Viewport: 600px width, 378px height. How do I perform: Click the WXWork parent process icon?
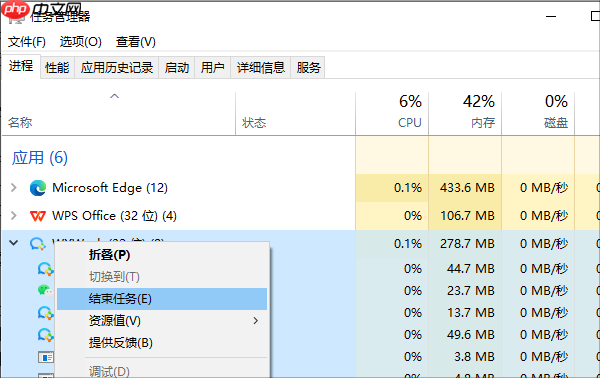pyautogui.click(x=38, y=244)
